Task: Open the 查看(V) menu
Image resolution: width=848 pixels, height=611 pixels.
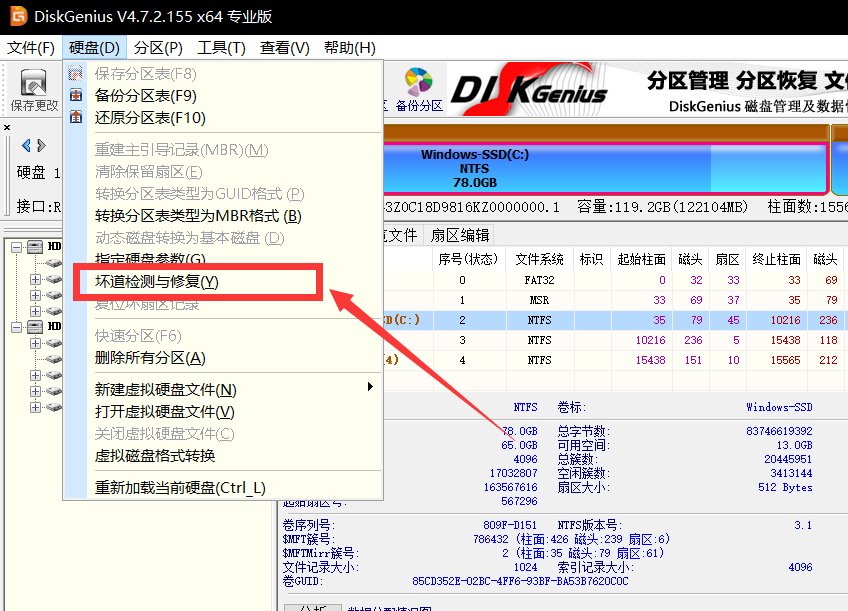Action: pos(283,46)
